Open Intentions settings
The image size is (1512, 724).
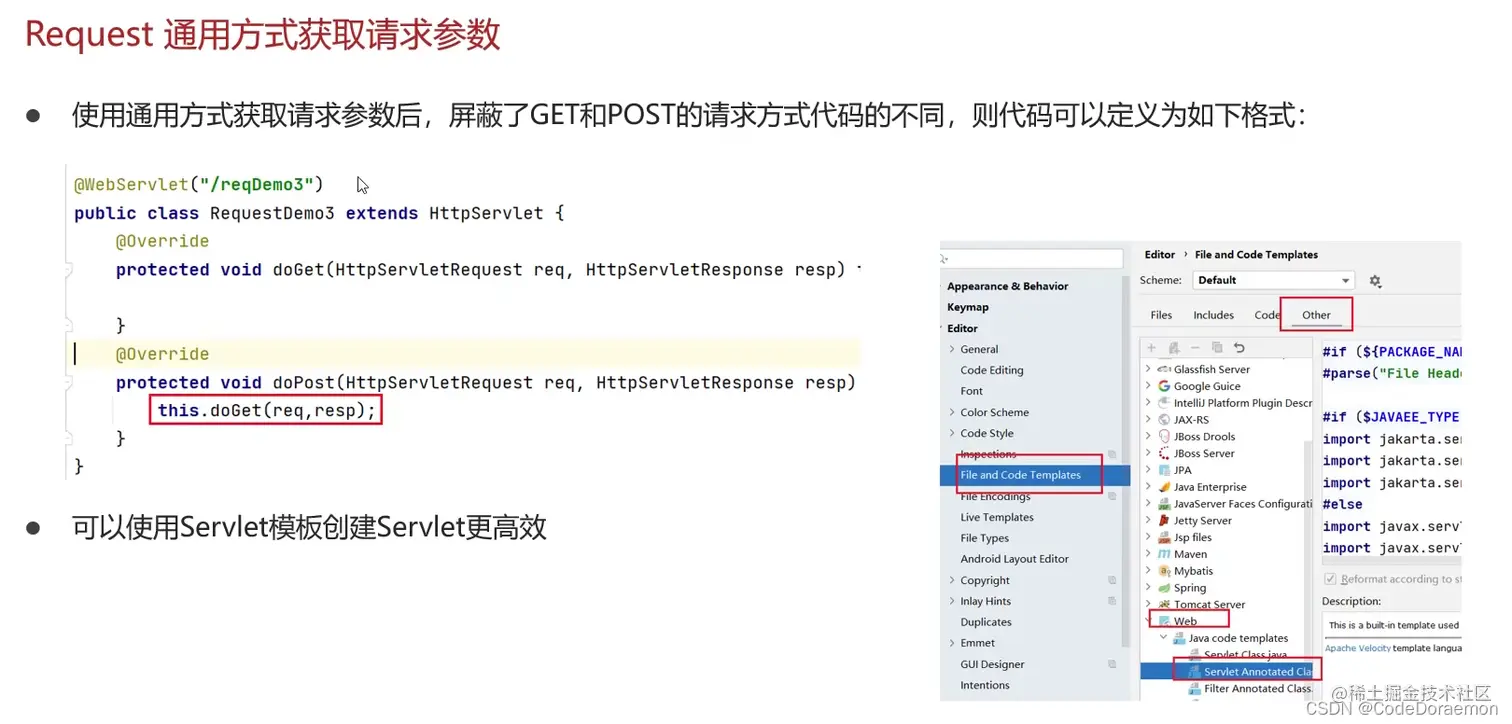pyautogui.click(x=985, y=685)
